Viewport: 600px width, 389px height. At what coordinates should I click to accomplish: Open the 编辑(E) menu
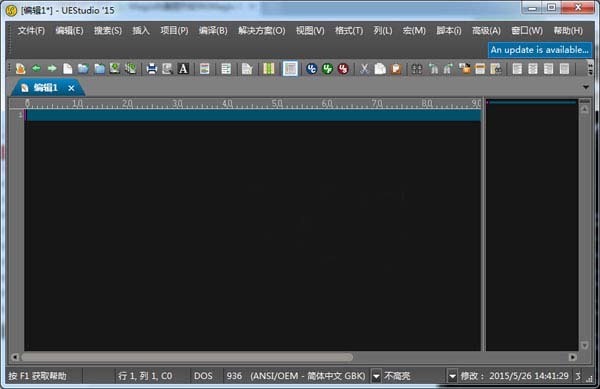(x=69, y=31)
